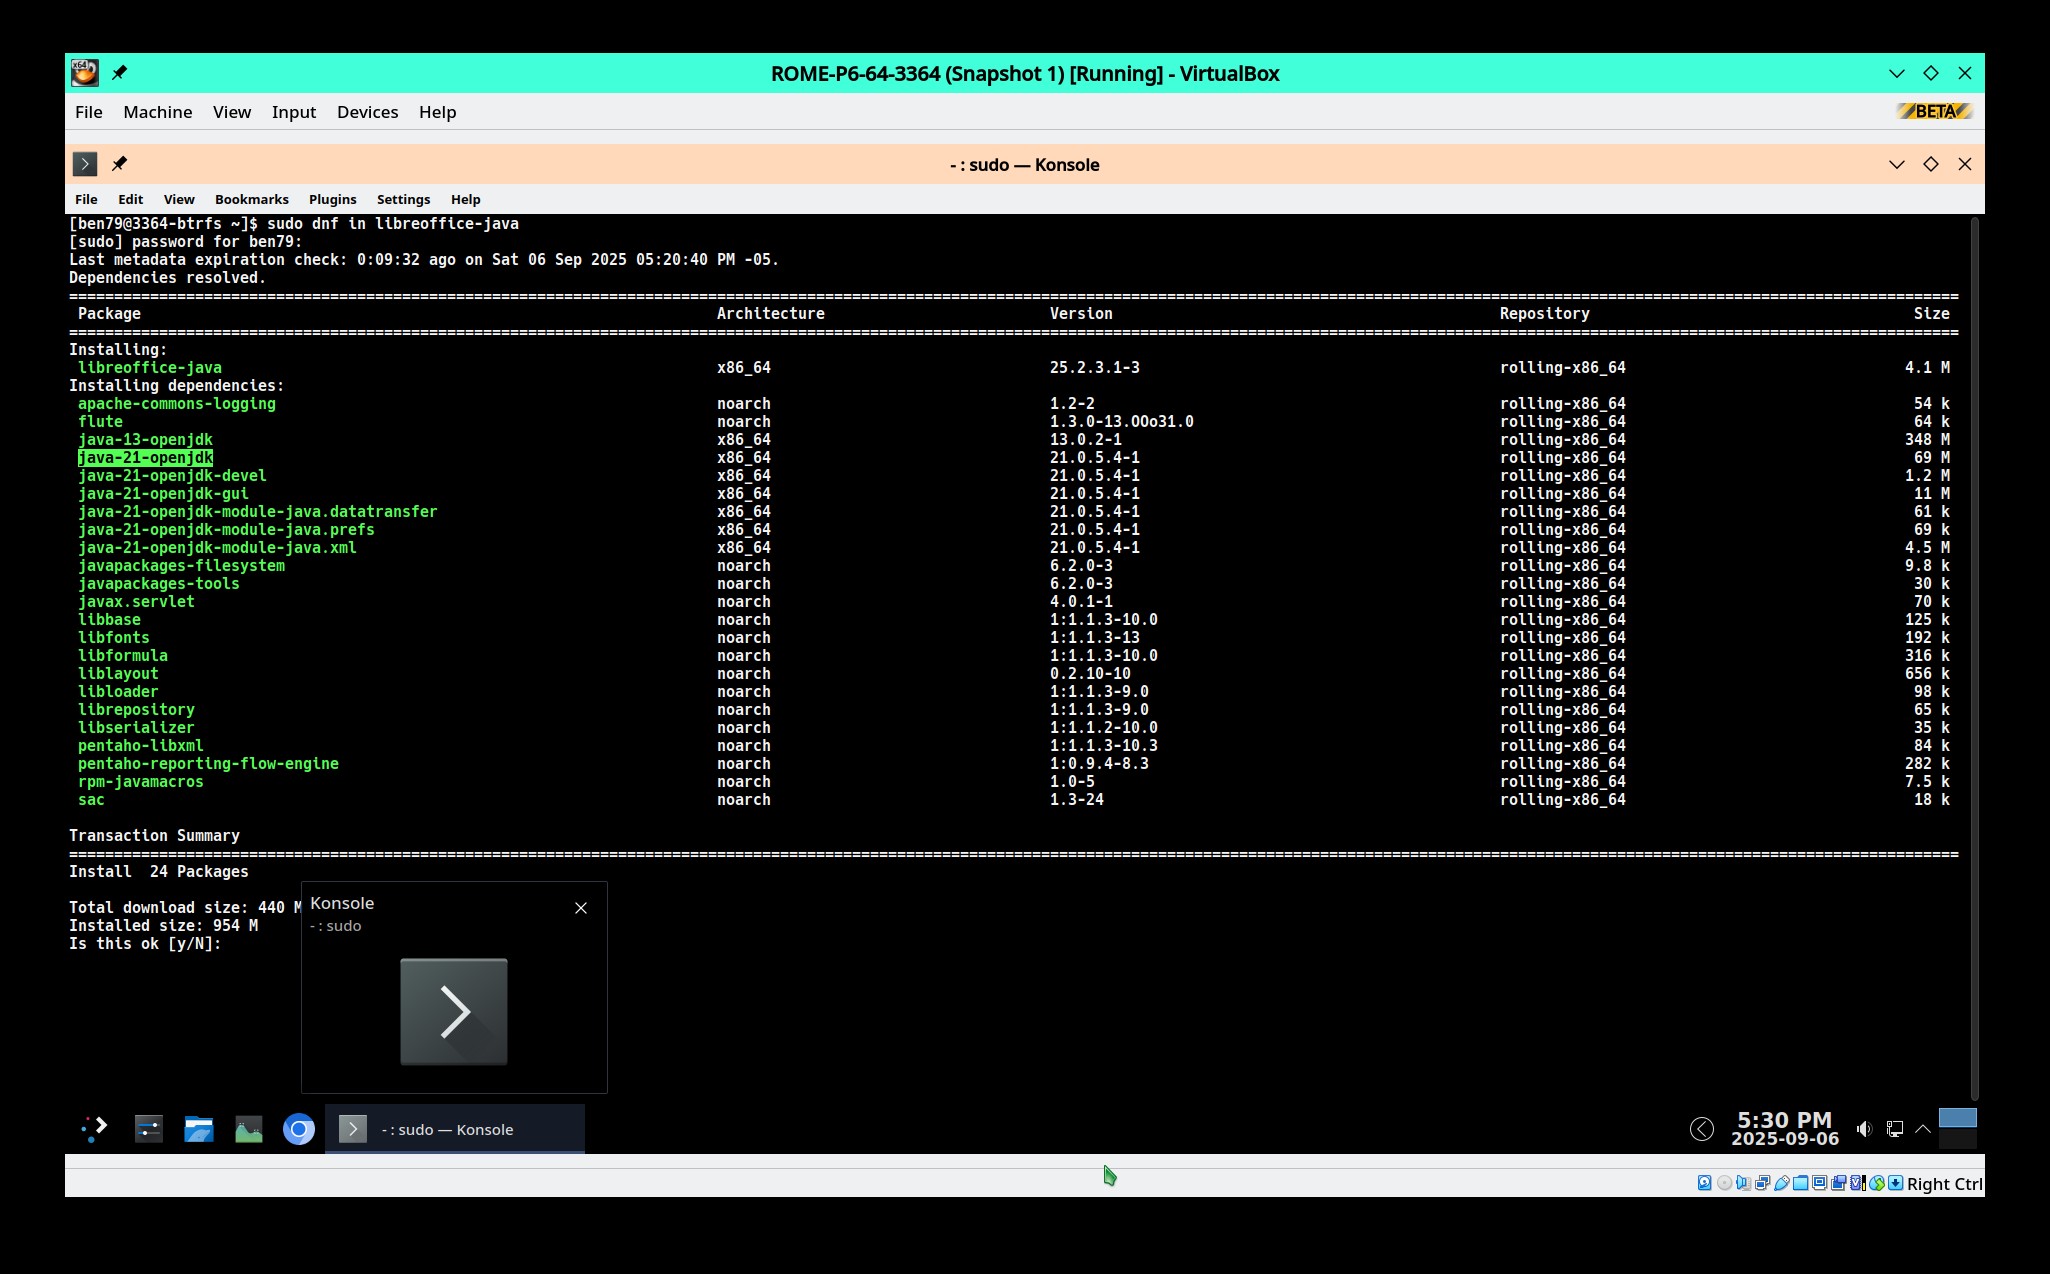2050x1274 pixels.
Task: Switch to the second virtual desktop pager
Action: pos(1957,1139)
